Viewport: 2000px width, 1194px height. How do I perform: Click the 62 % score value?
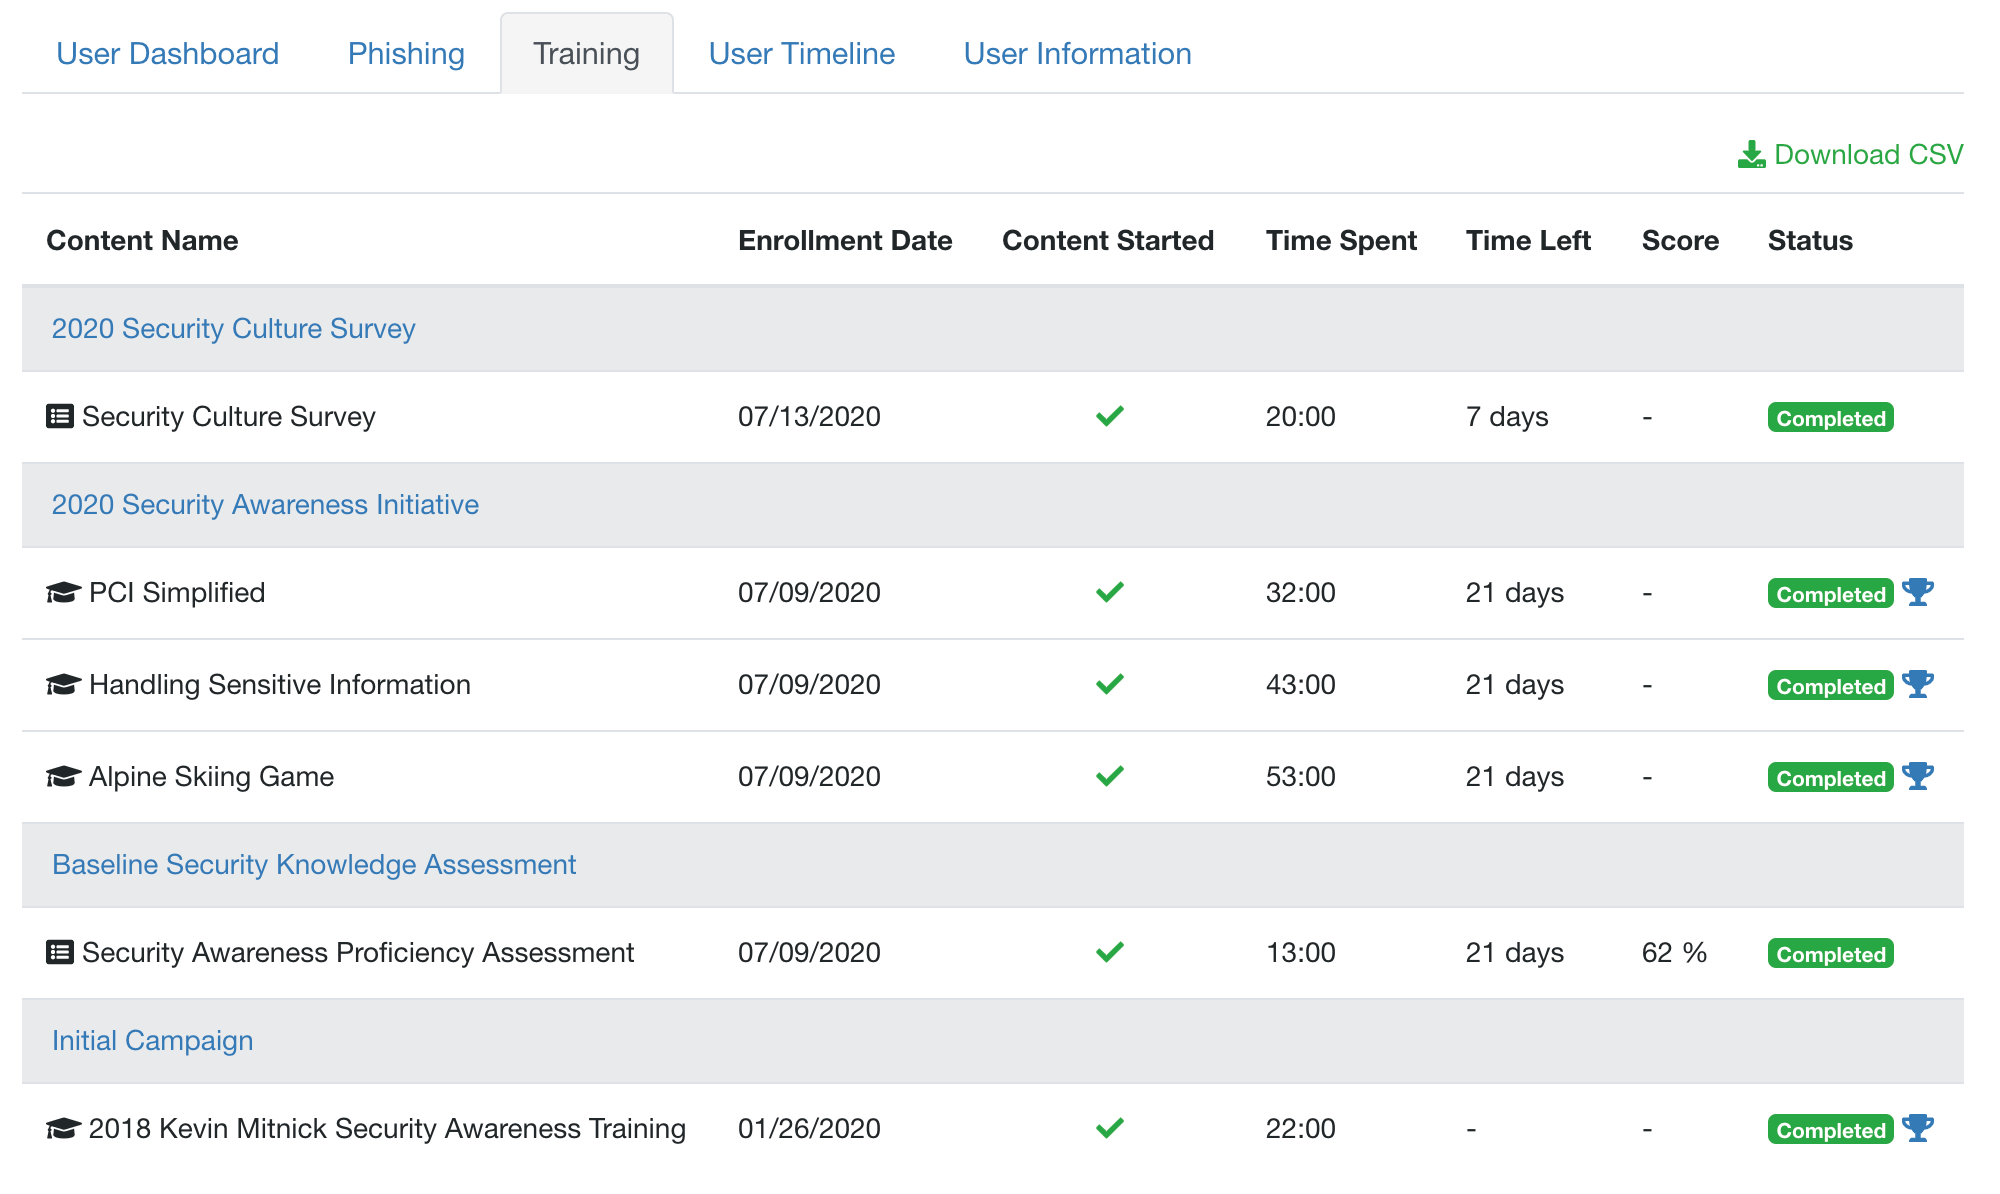pyautogui.click(x=1674, y=953)
